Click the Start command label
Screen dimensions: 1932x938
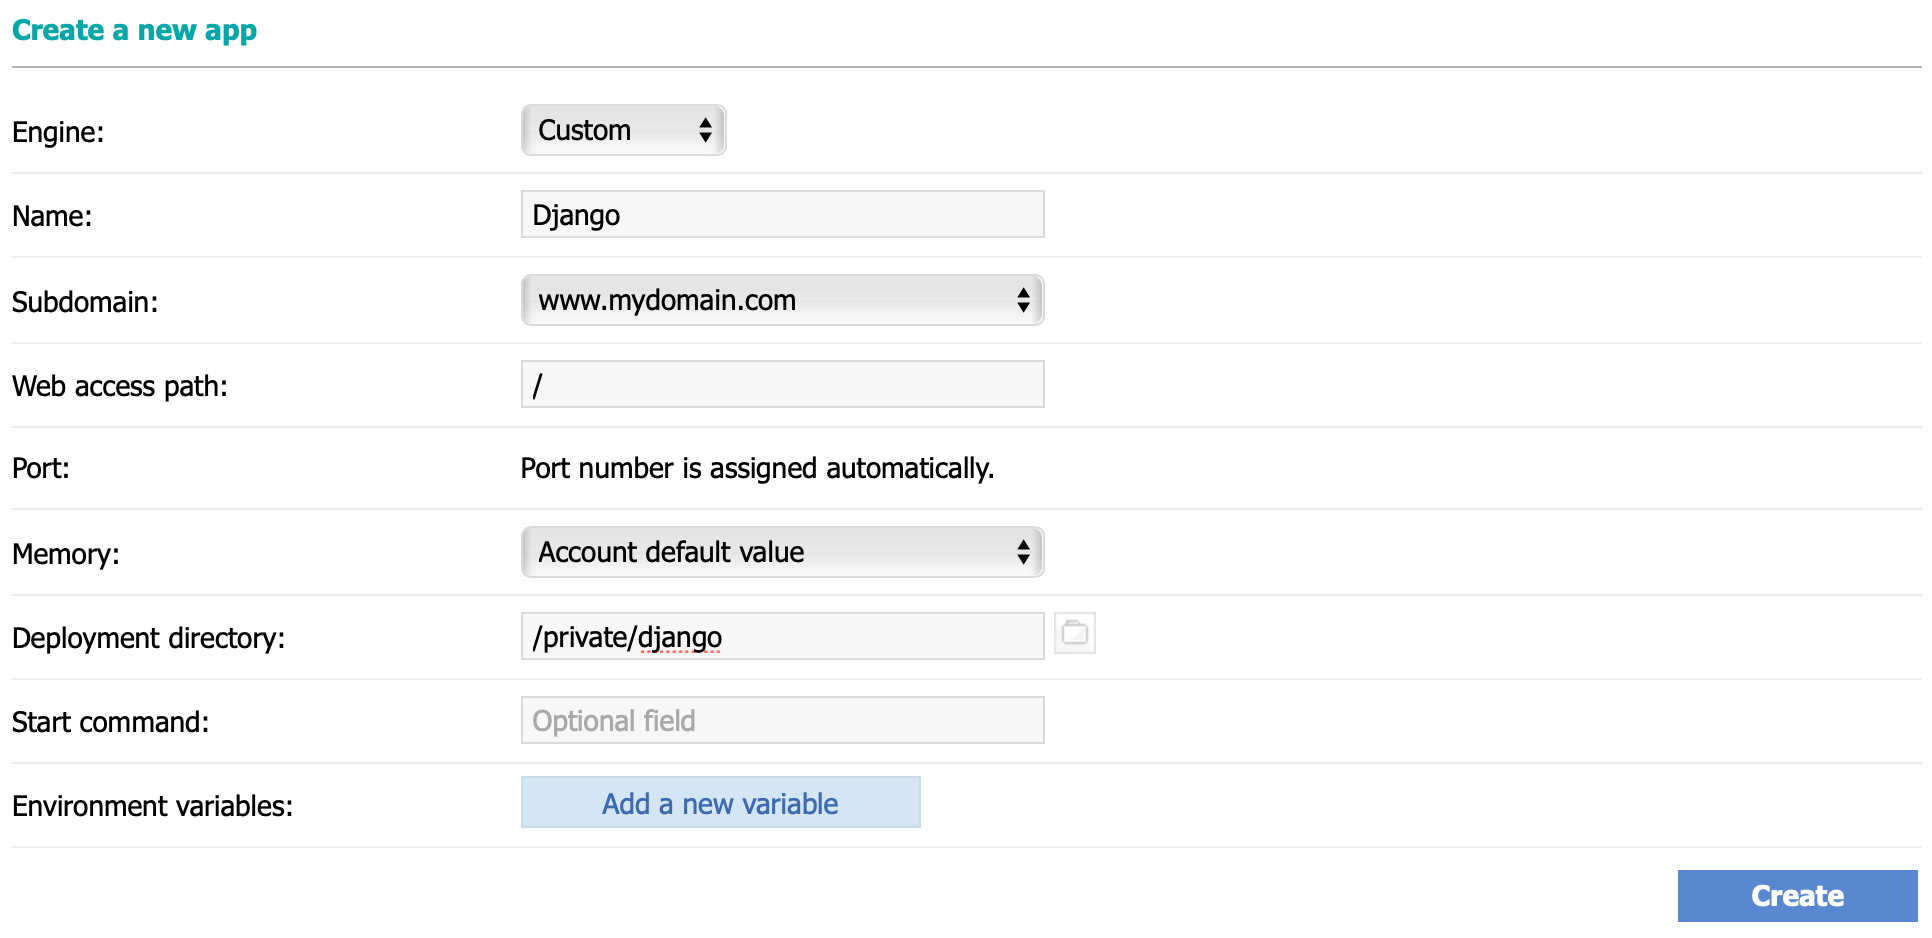click(x=111, y=722)
